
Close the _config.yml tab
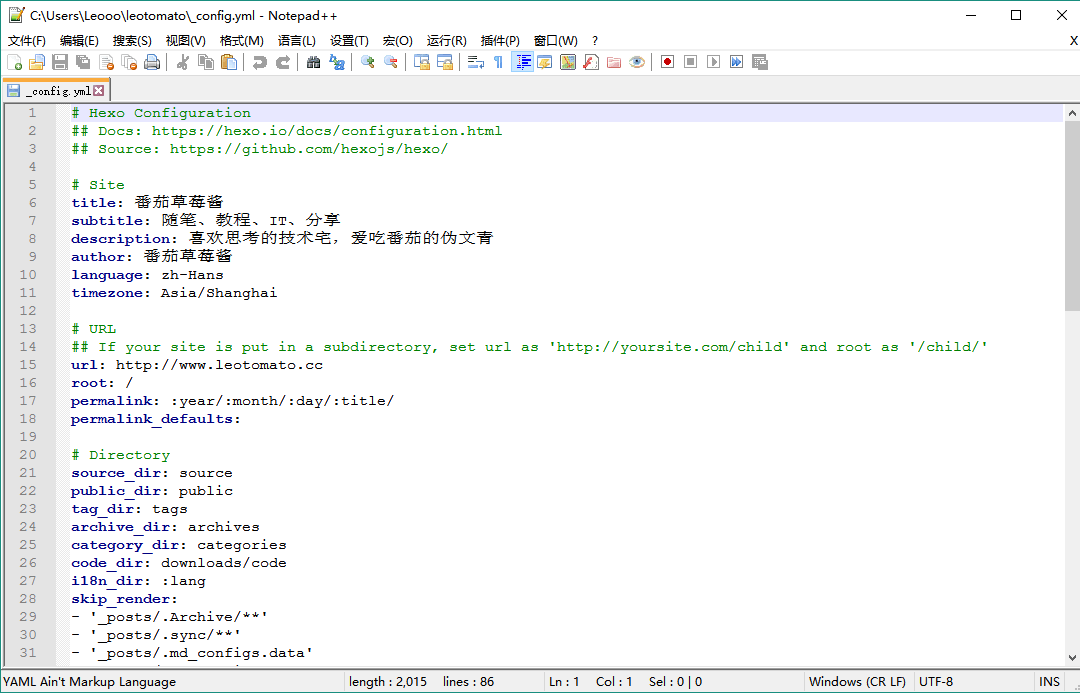pyautogui.click(x=99, y=91)
